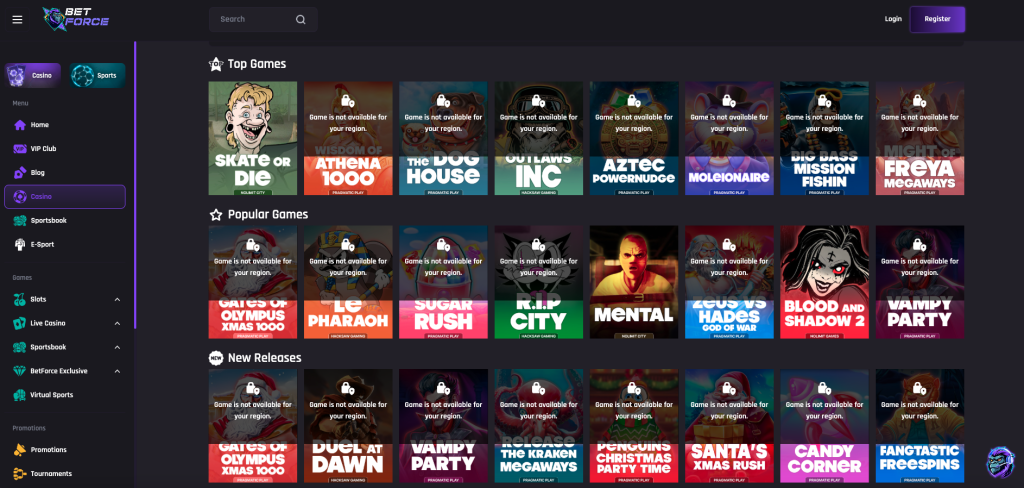Click lock icon on Candy Corner
1024x488 pixels.
[825, 389]
